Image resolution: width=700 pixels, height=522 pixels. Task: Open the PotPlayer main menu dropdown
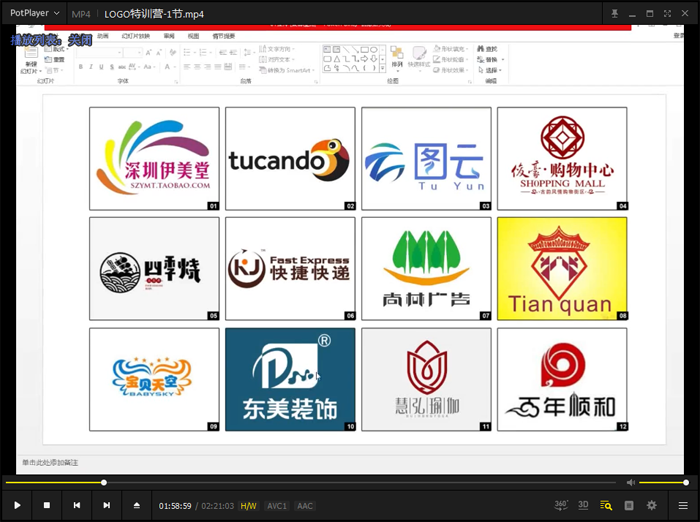coord(35,14)
